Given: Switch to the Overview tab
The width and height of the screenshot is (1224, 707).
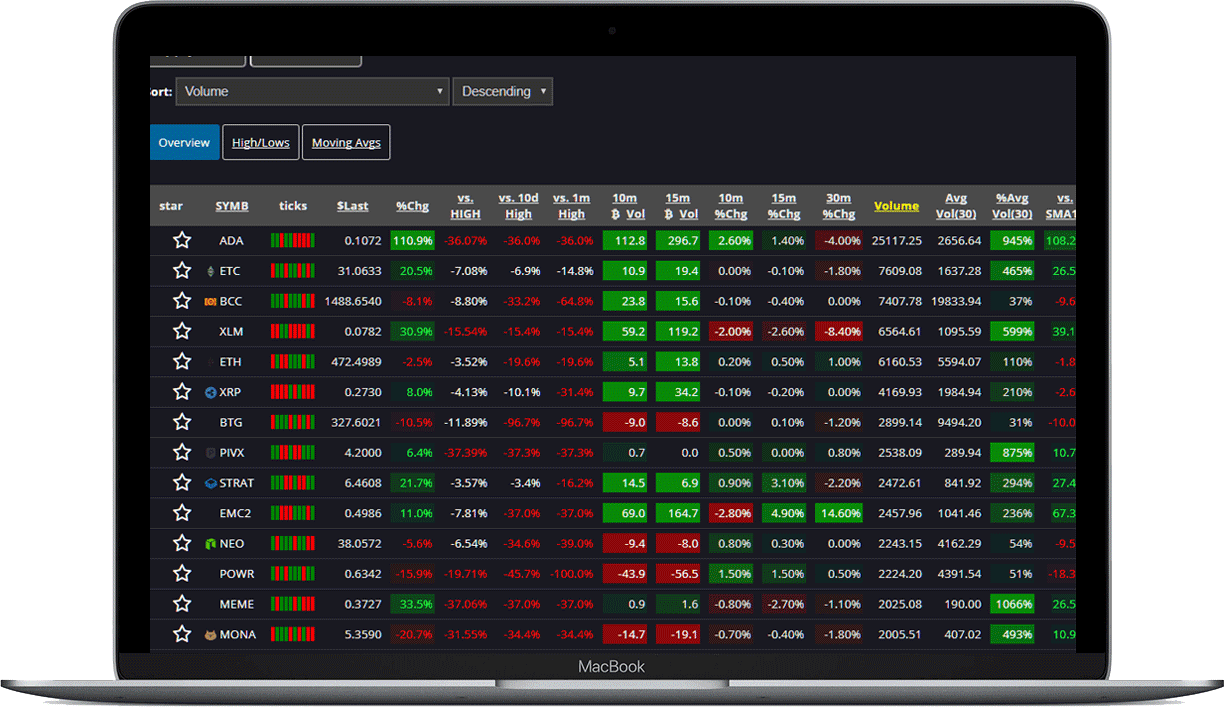Looking at the screenshot, I should click(x=184, y=143).
